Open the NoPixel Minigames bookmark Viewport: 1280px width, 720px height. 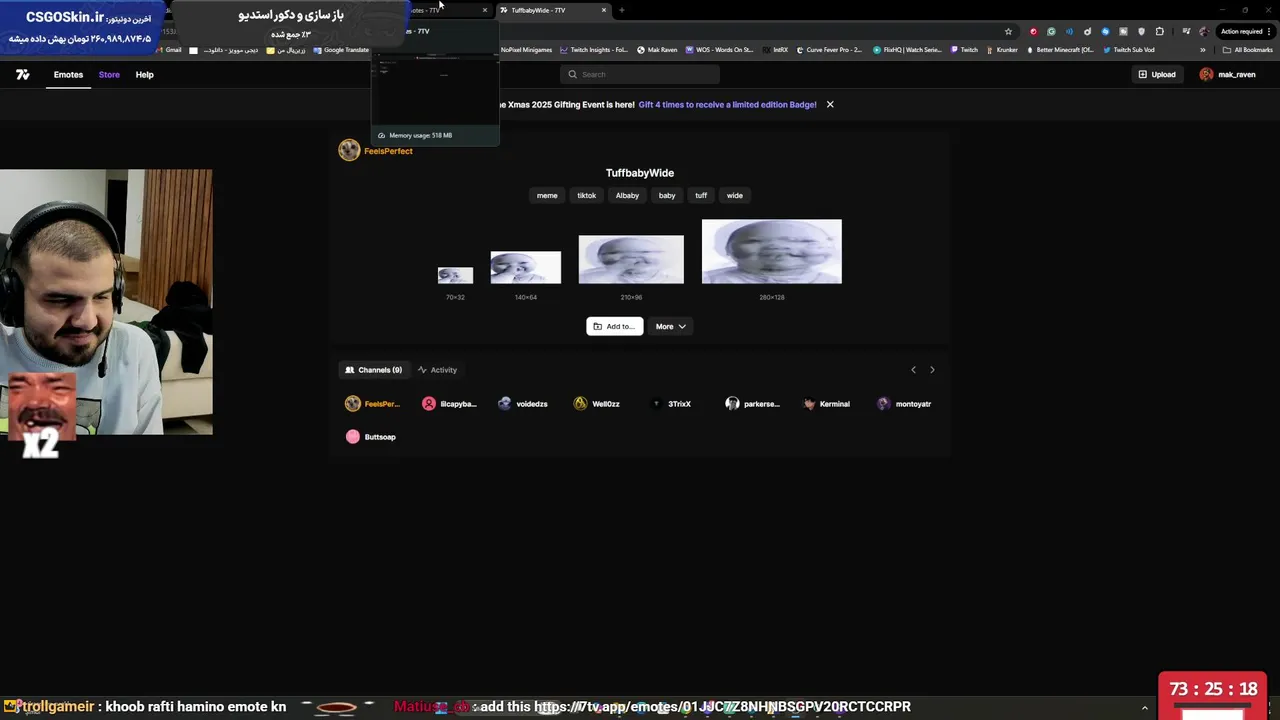tap(526, 50)
